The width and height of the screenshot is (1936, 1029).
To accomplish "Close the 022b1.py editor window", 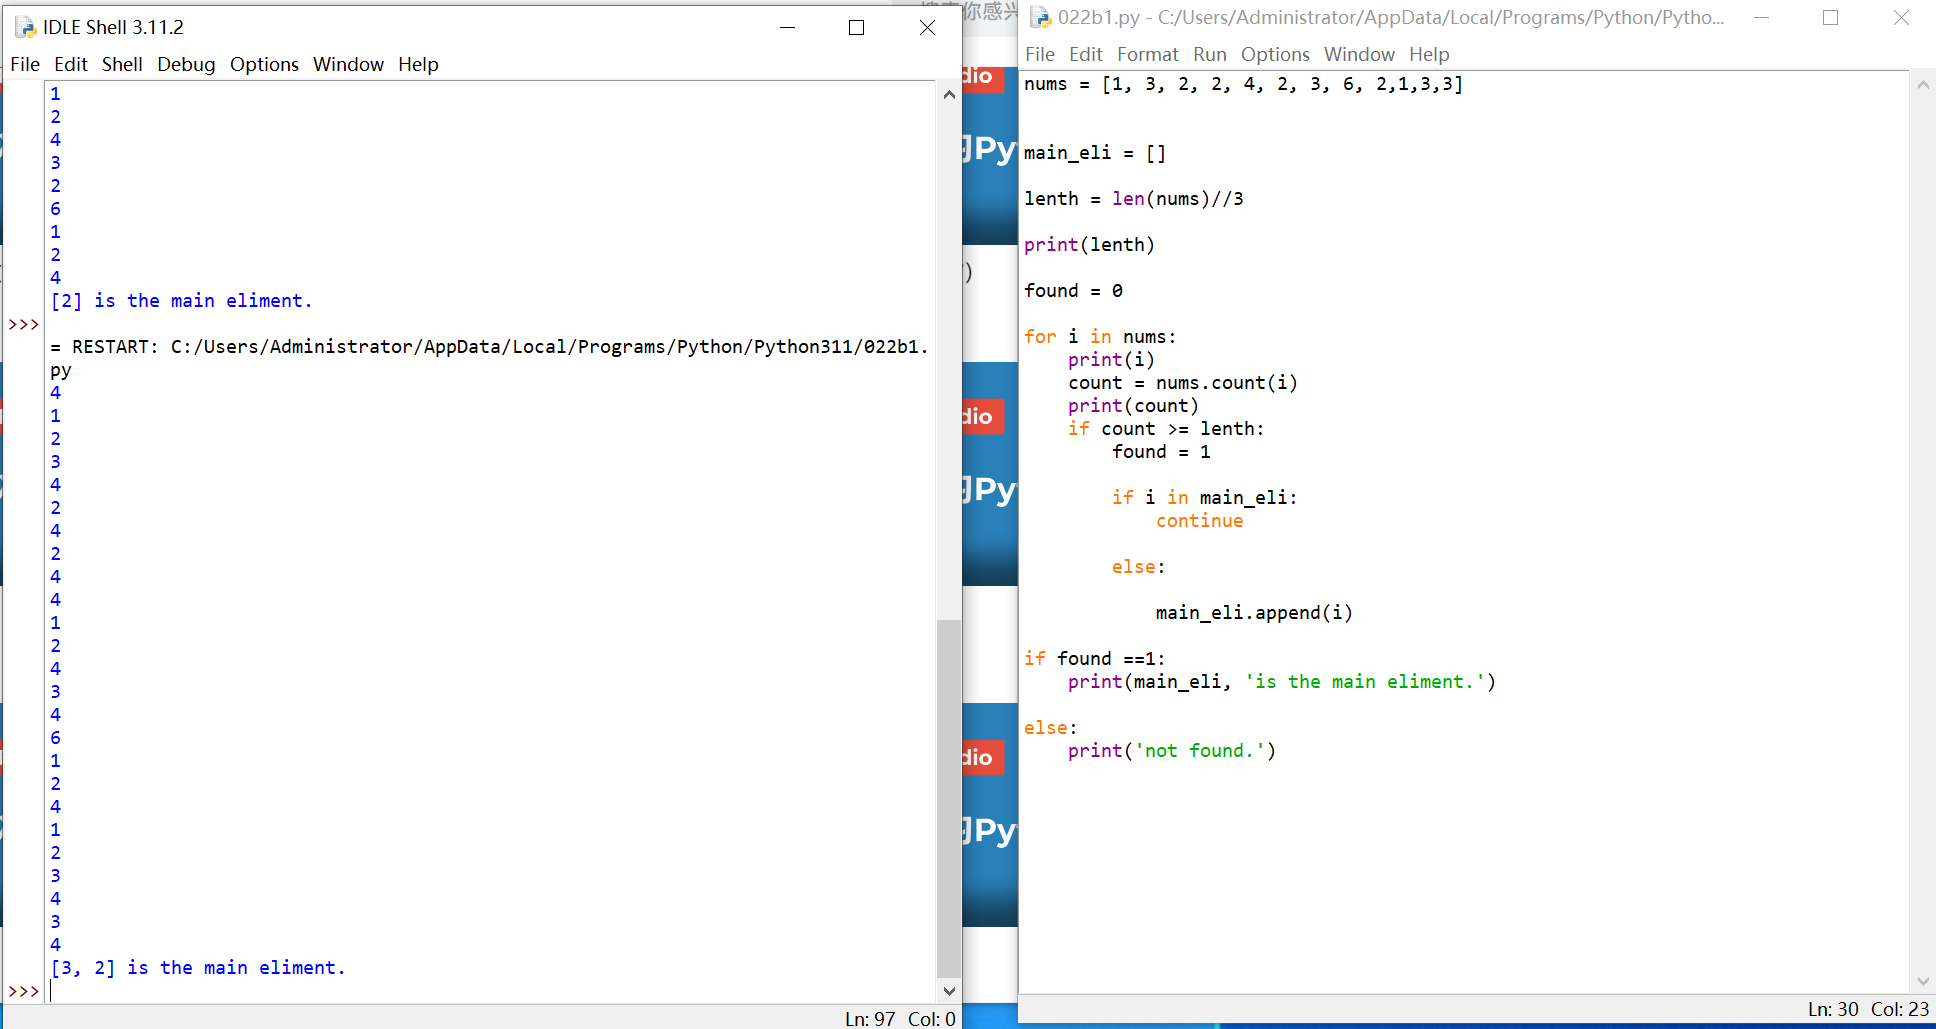I will click(x=1901, y=17).
